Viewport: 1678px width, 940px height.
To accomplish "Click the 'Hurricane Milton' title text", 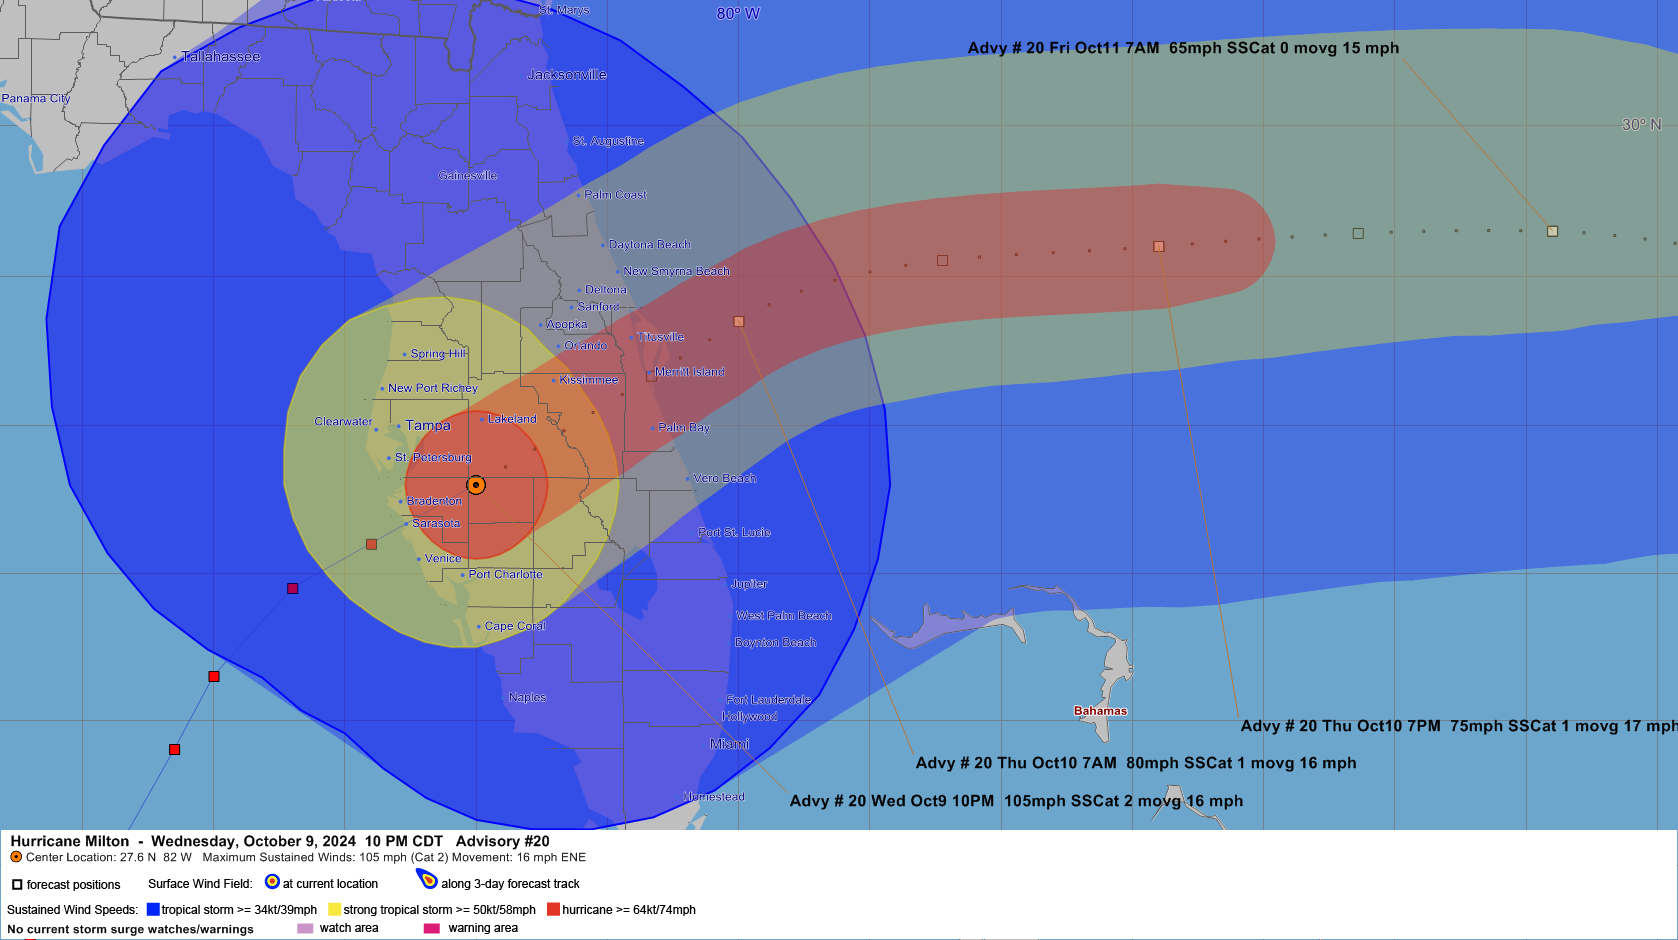I will coord(70,841).
